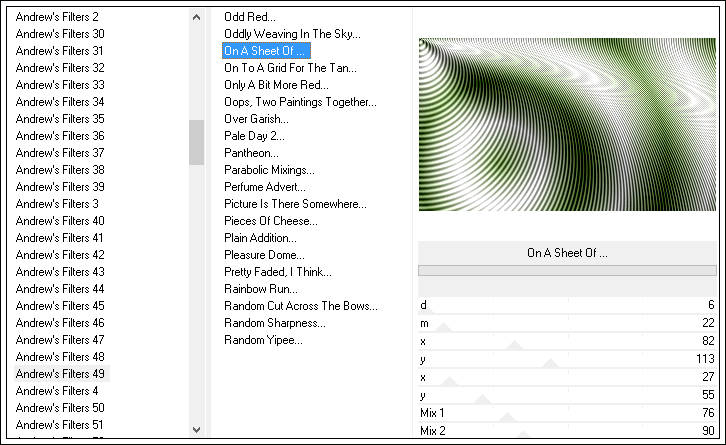The width and height of the screenshot is (726, 445).
Task: Choose the Over Garish... filter
Action: [x=256, y=119]
